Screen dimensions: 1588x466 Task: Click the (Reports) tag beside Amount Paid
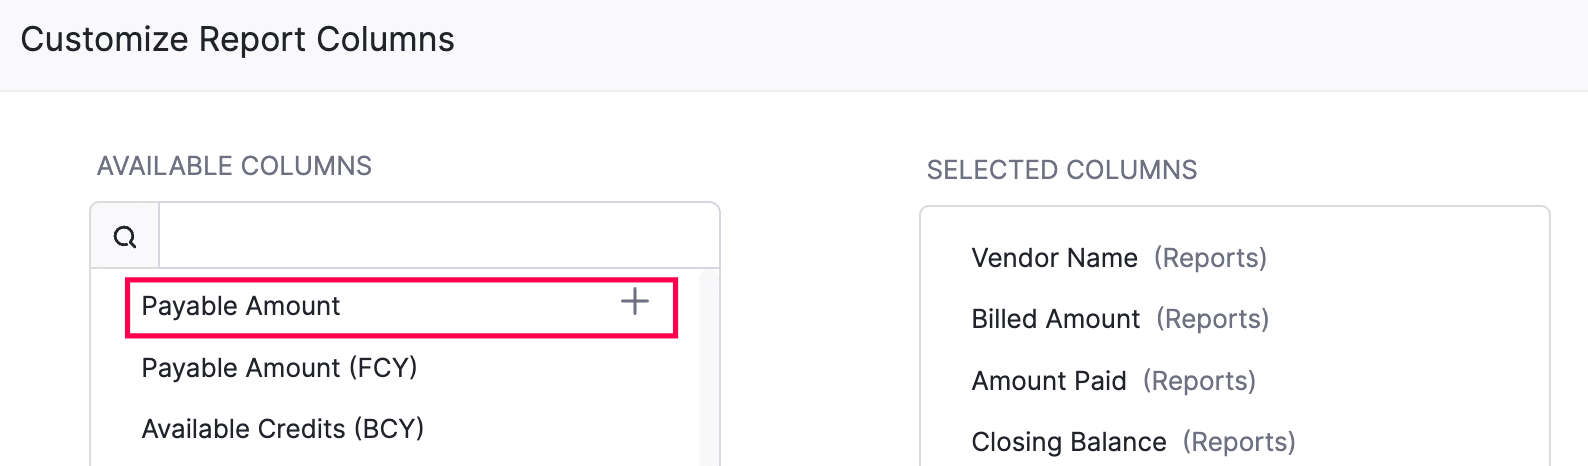pyautogui.click(x=1199, y=381)
